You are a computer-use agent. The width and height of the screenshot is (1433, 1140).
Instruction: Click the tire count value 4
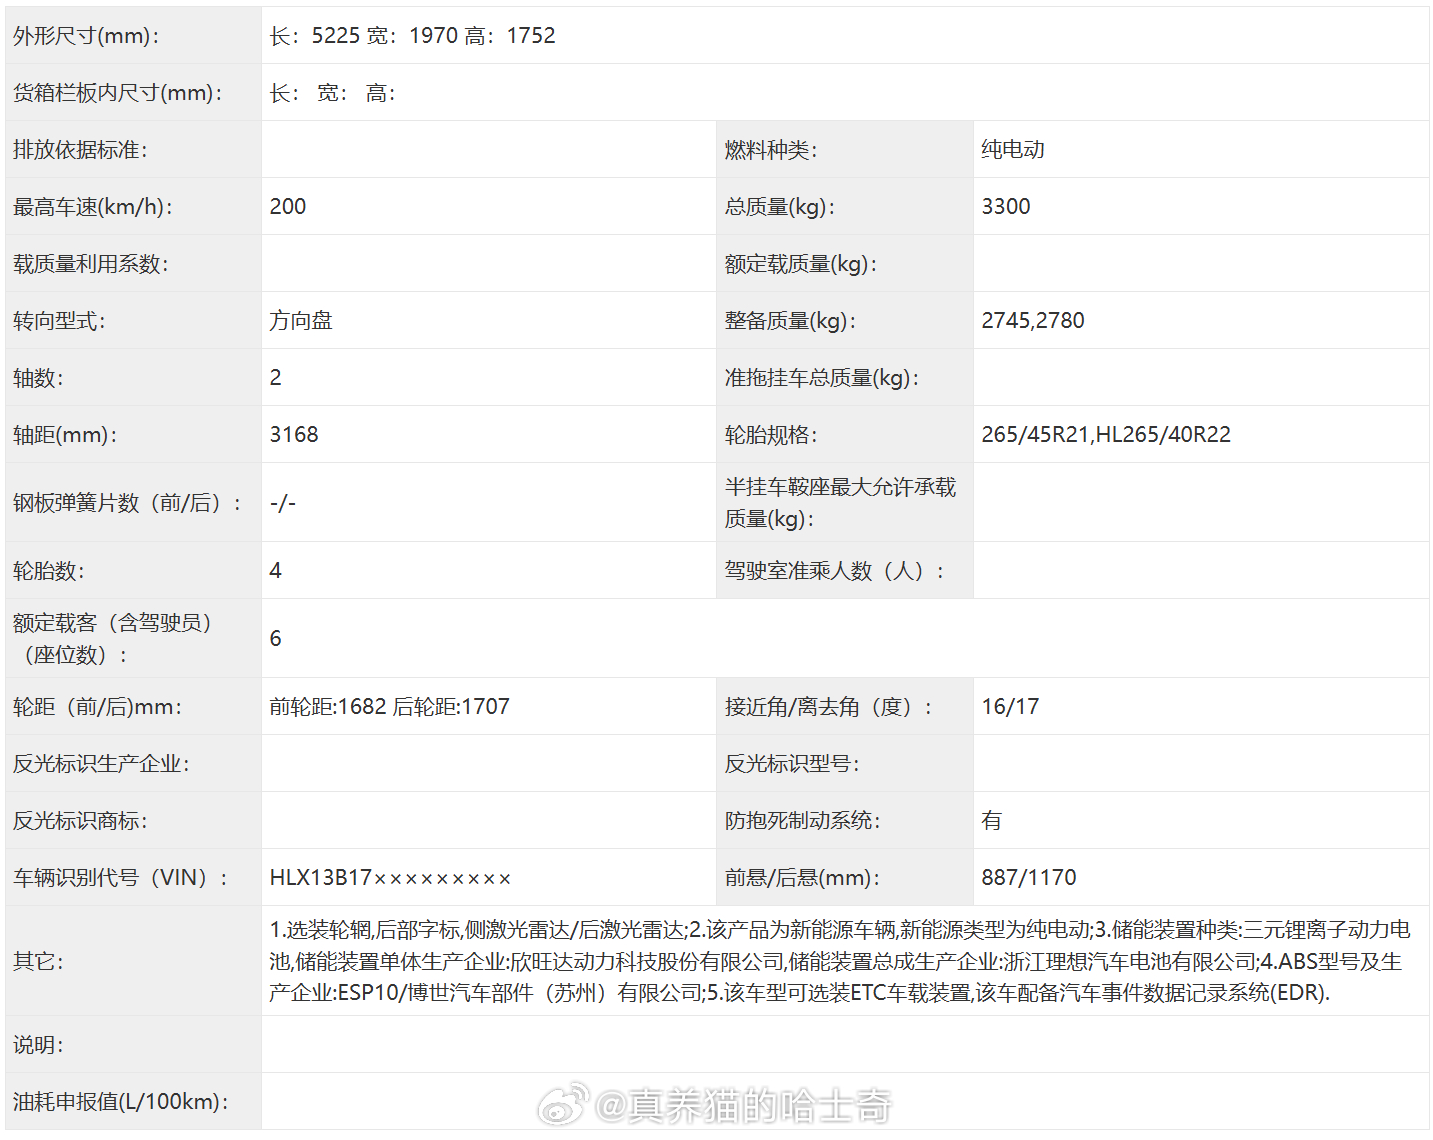coord(276,571)
